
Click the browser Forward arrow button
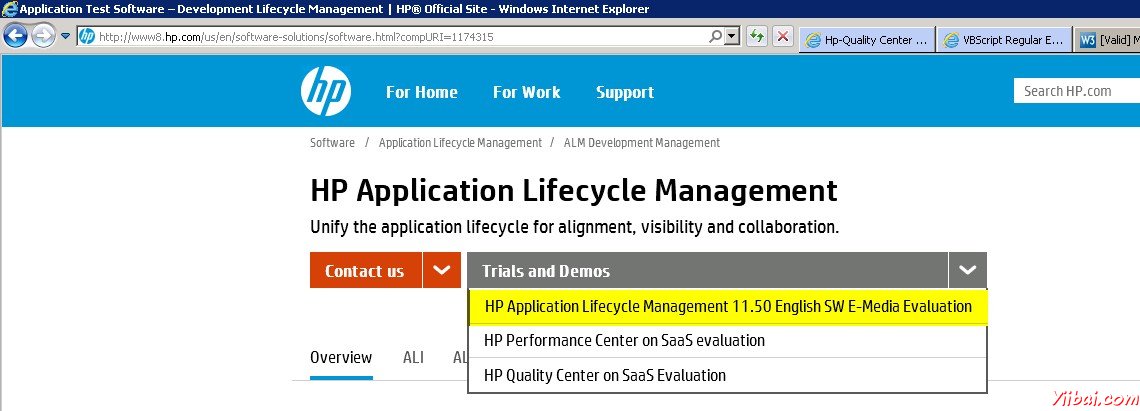click(x=43, y=36)
